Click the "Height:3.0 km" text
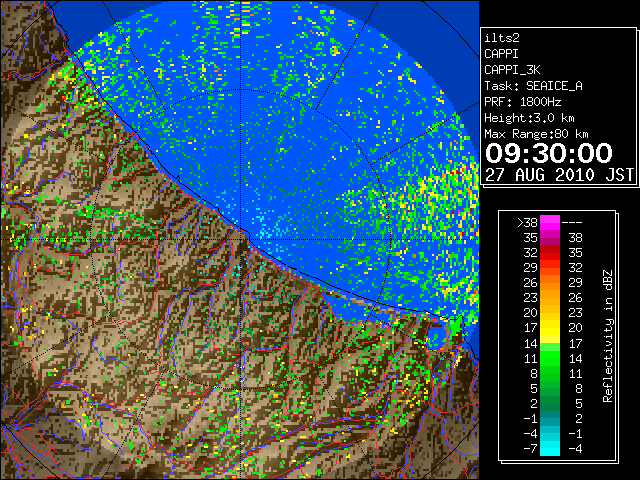640x480 pixels. tap(529, 118)
